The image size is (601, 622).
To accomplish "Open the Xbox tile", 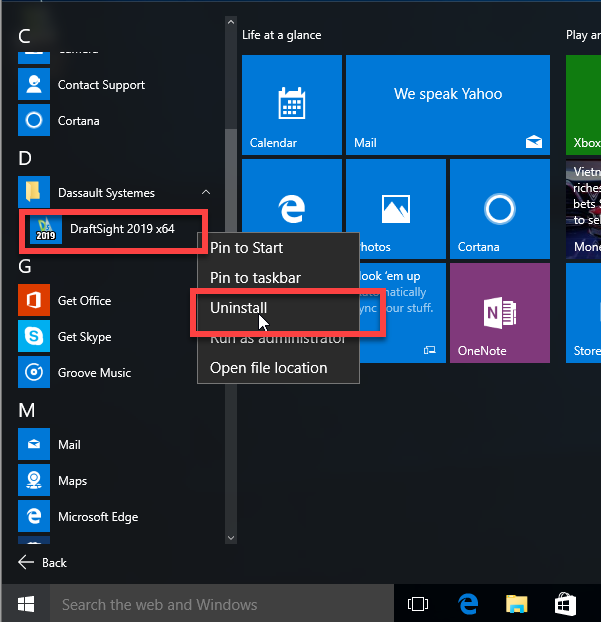I will click(583, 105).
